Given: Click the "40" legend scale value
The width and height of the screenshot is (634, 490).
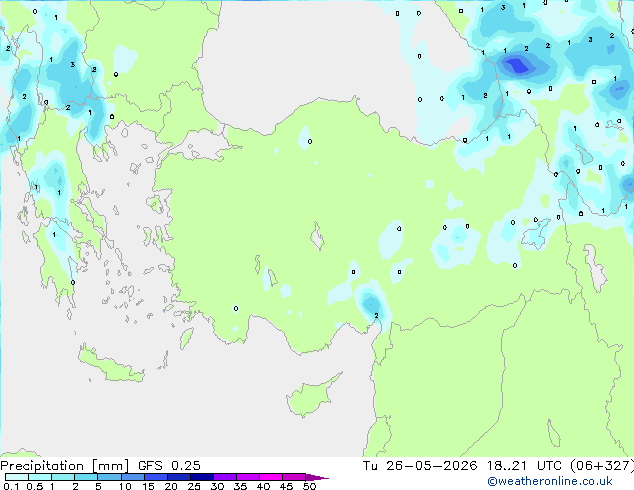Looking at the screenshot, I should (x=263, y=486).
